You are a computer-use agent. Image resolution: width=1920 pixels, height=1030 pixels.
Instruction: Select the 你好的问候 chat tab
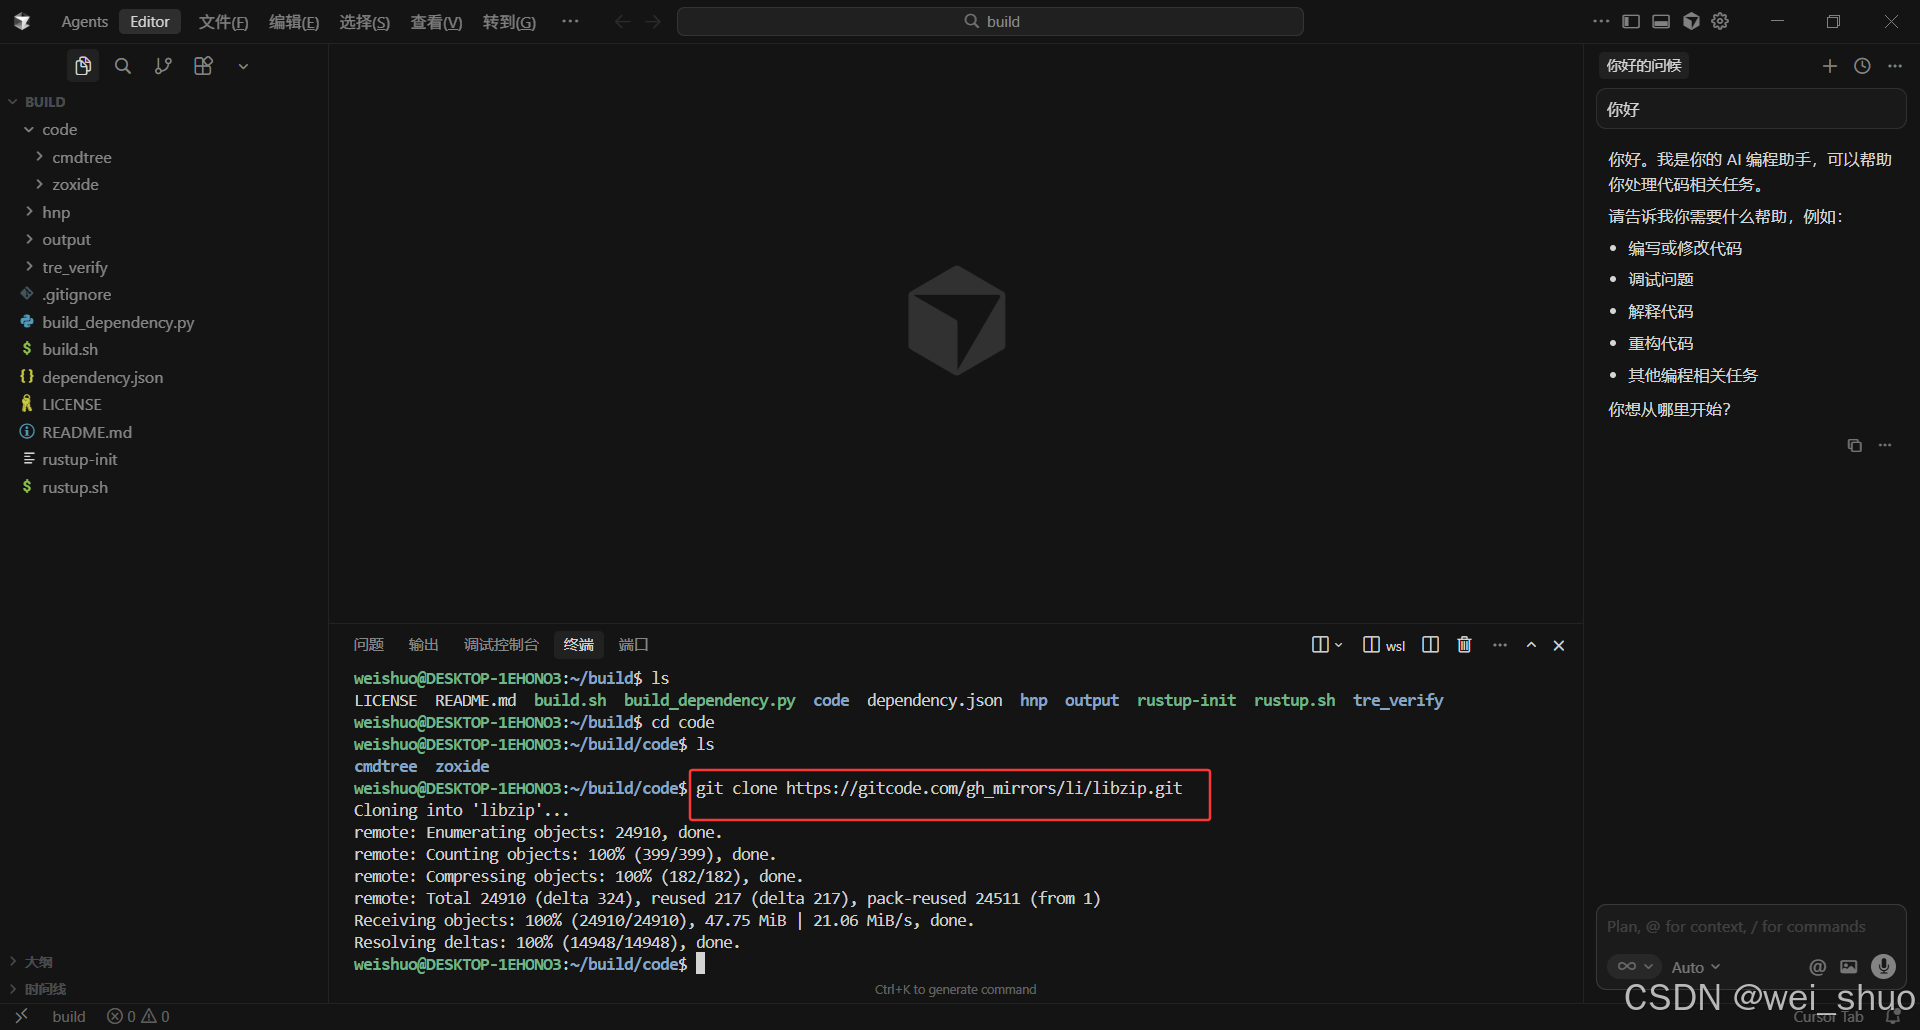coord(1644,66)
